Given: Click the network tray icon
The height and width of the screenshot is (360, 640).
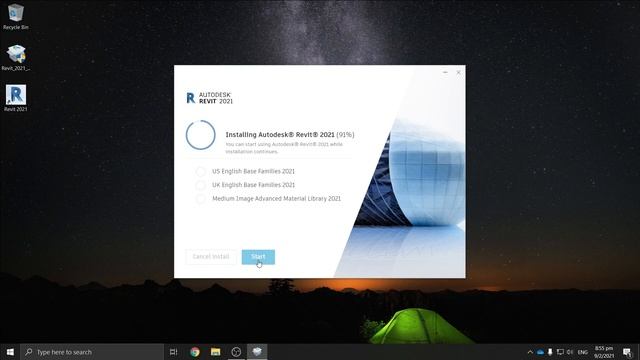Looking at the screenshot, I should point(560,352).
